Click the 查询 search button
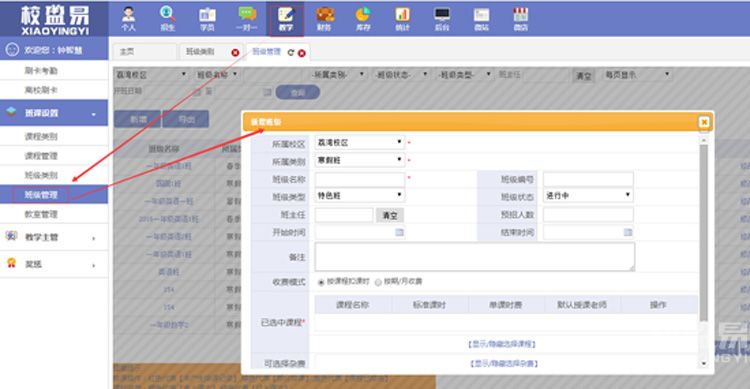The image size is (750, 389). 298,92
